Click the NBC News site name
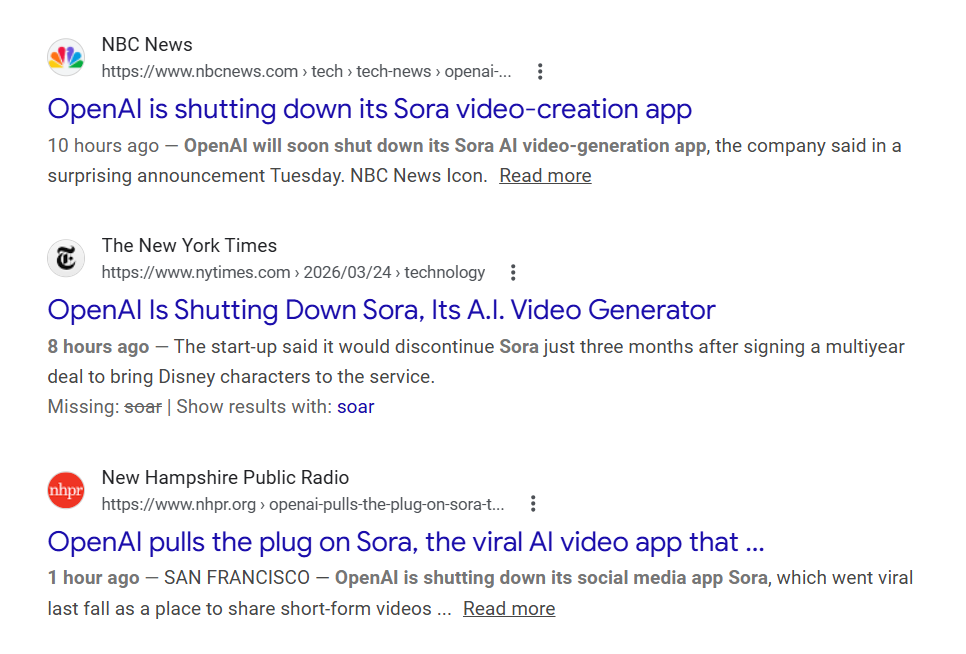 [x=147, y=45]
